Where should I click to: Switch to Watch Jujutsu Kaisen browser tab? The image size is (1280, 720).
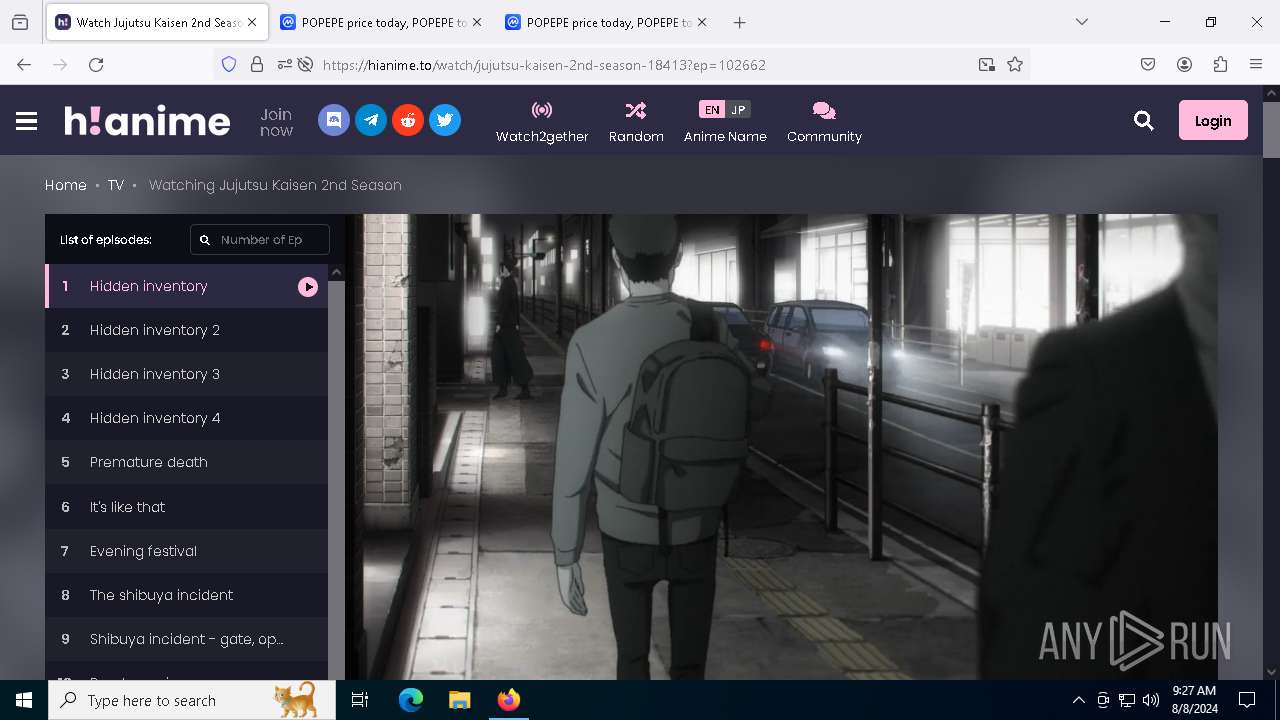[x=157, y=22]
